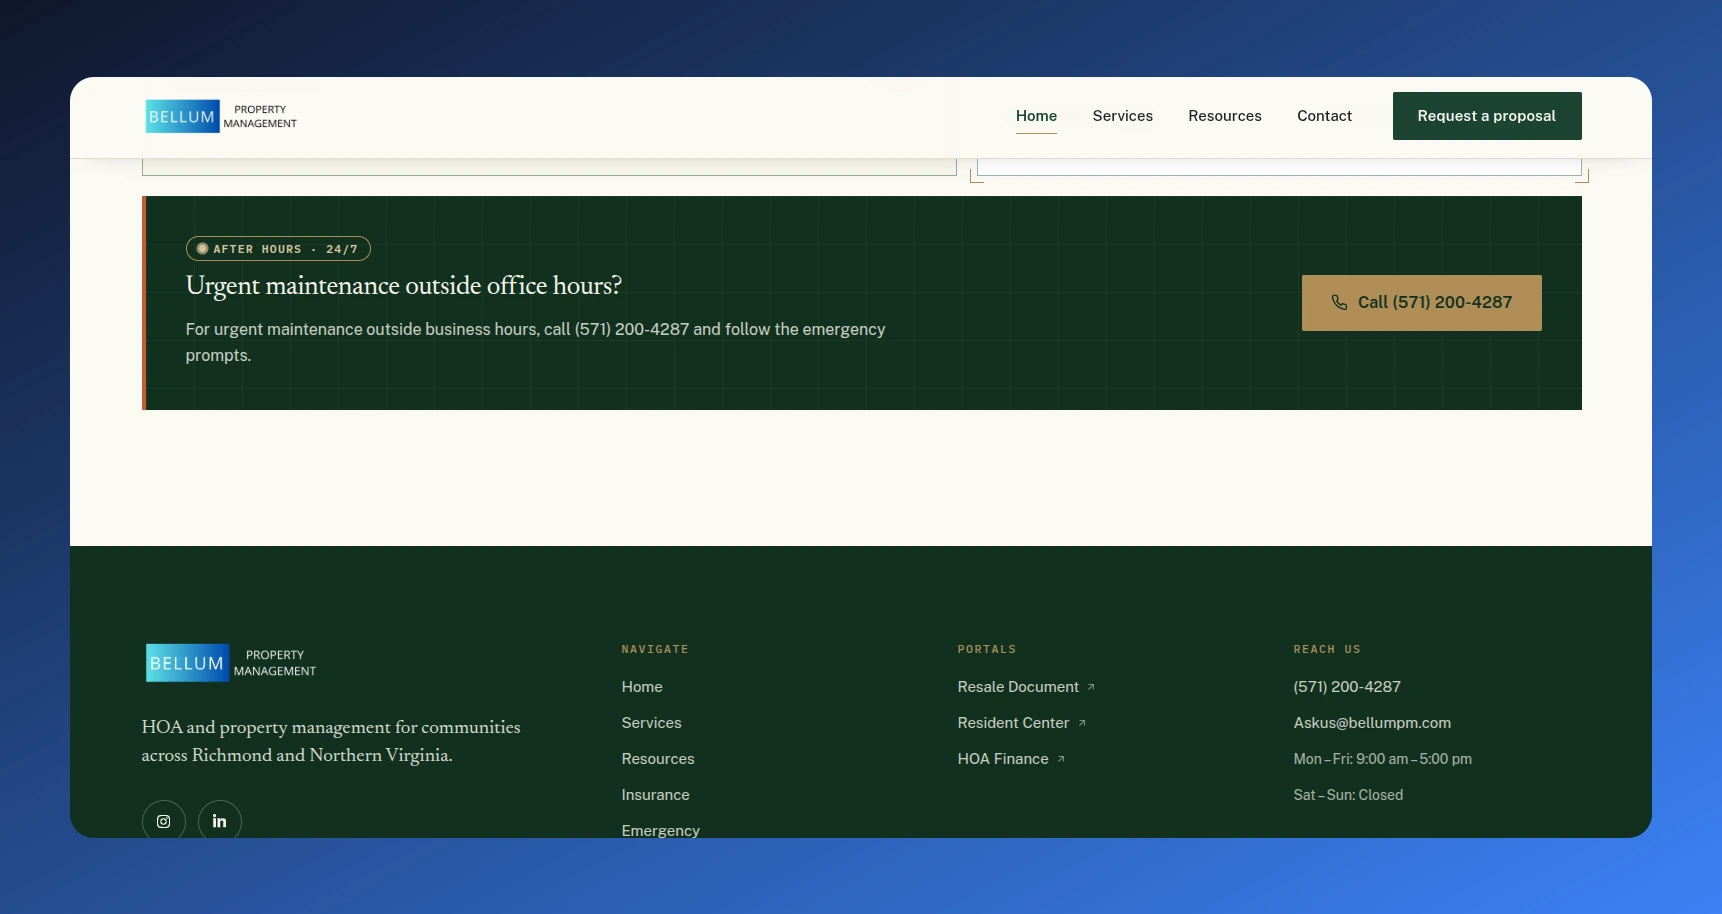Open Contact in the top navigation

click(x=1324, y=116)
